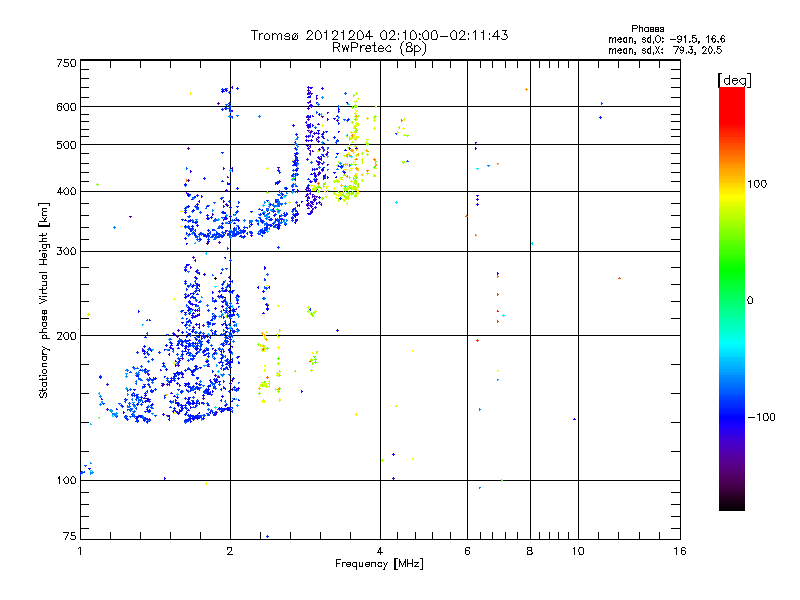Click the y-axis tick label '600'
Screen dimensions: 800x600
pos(67,107)
